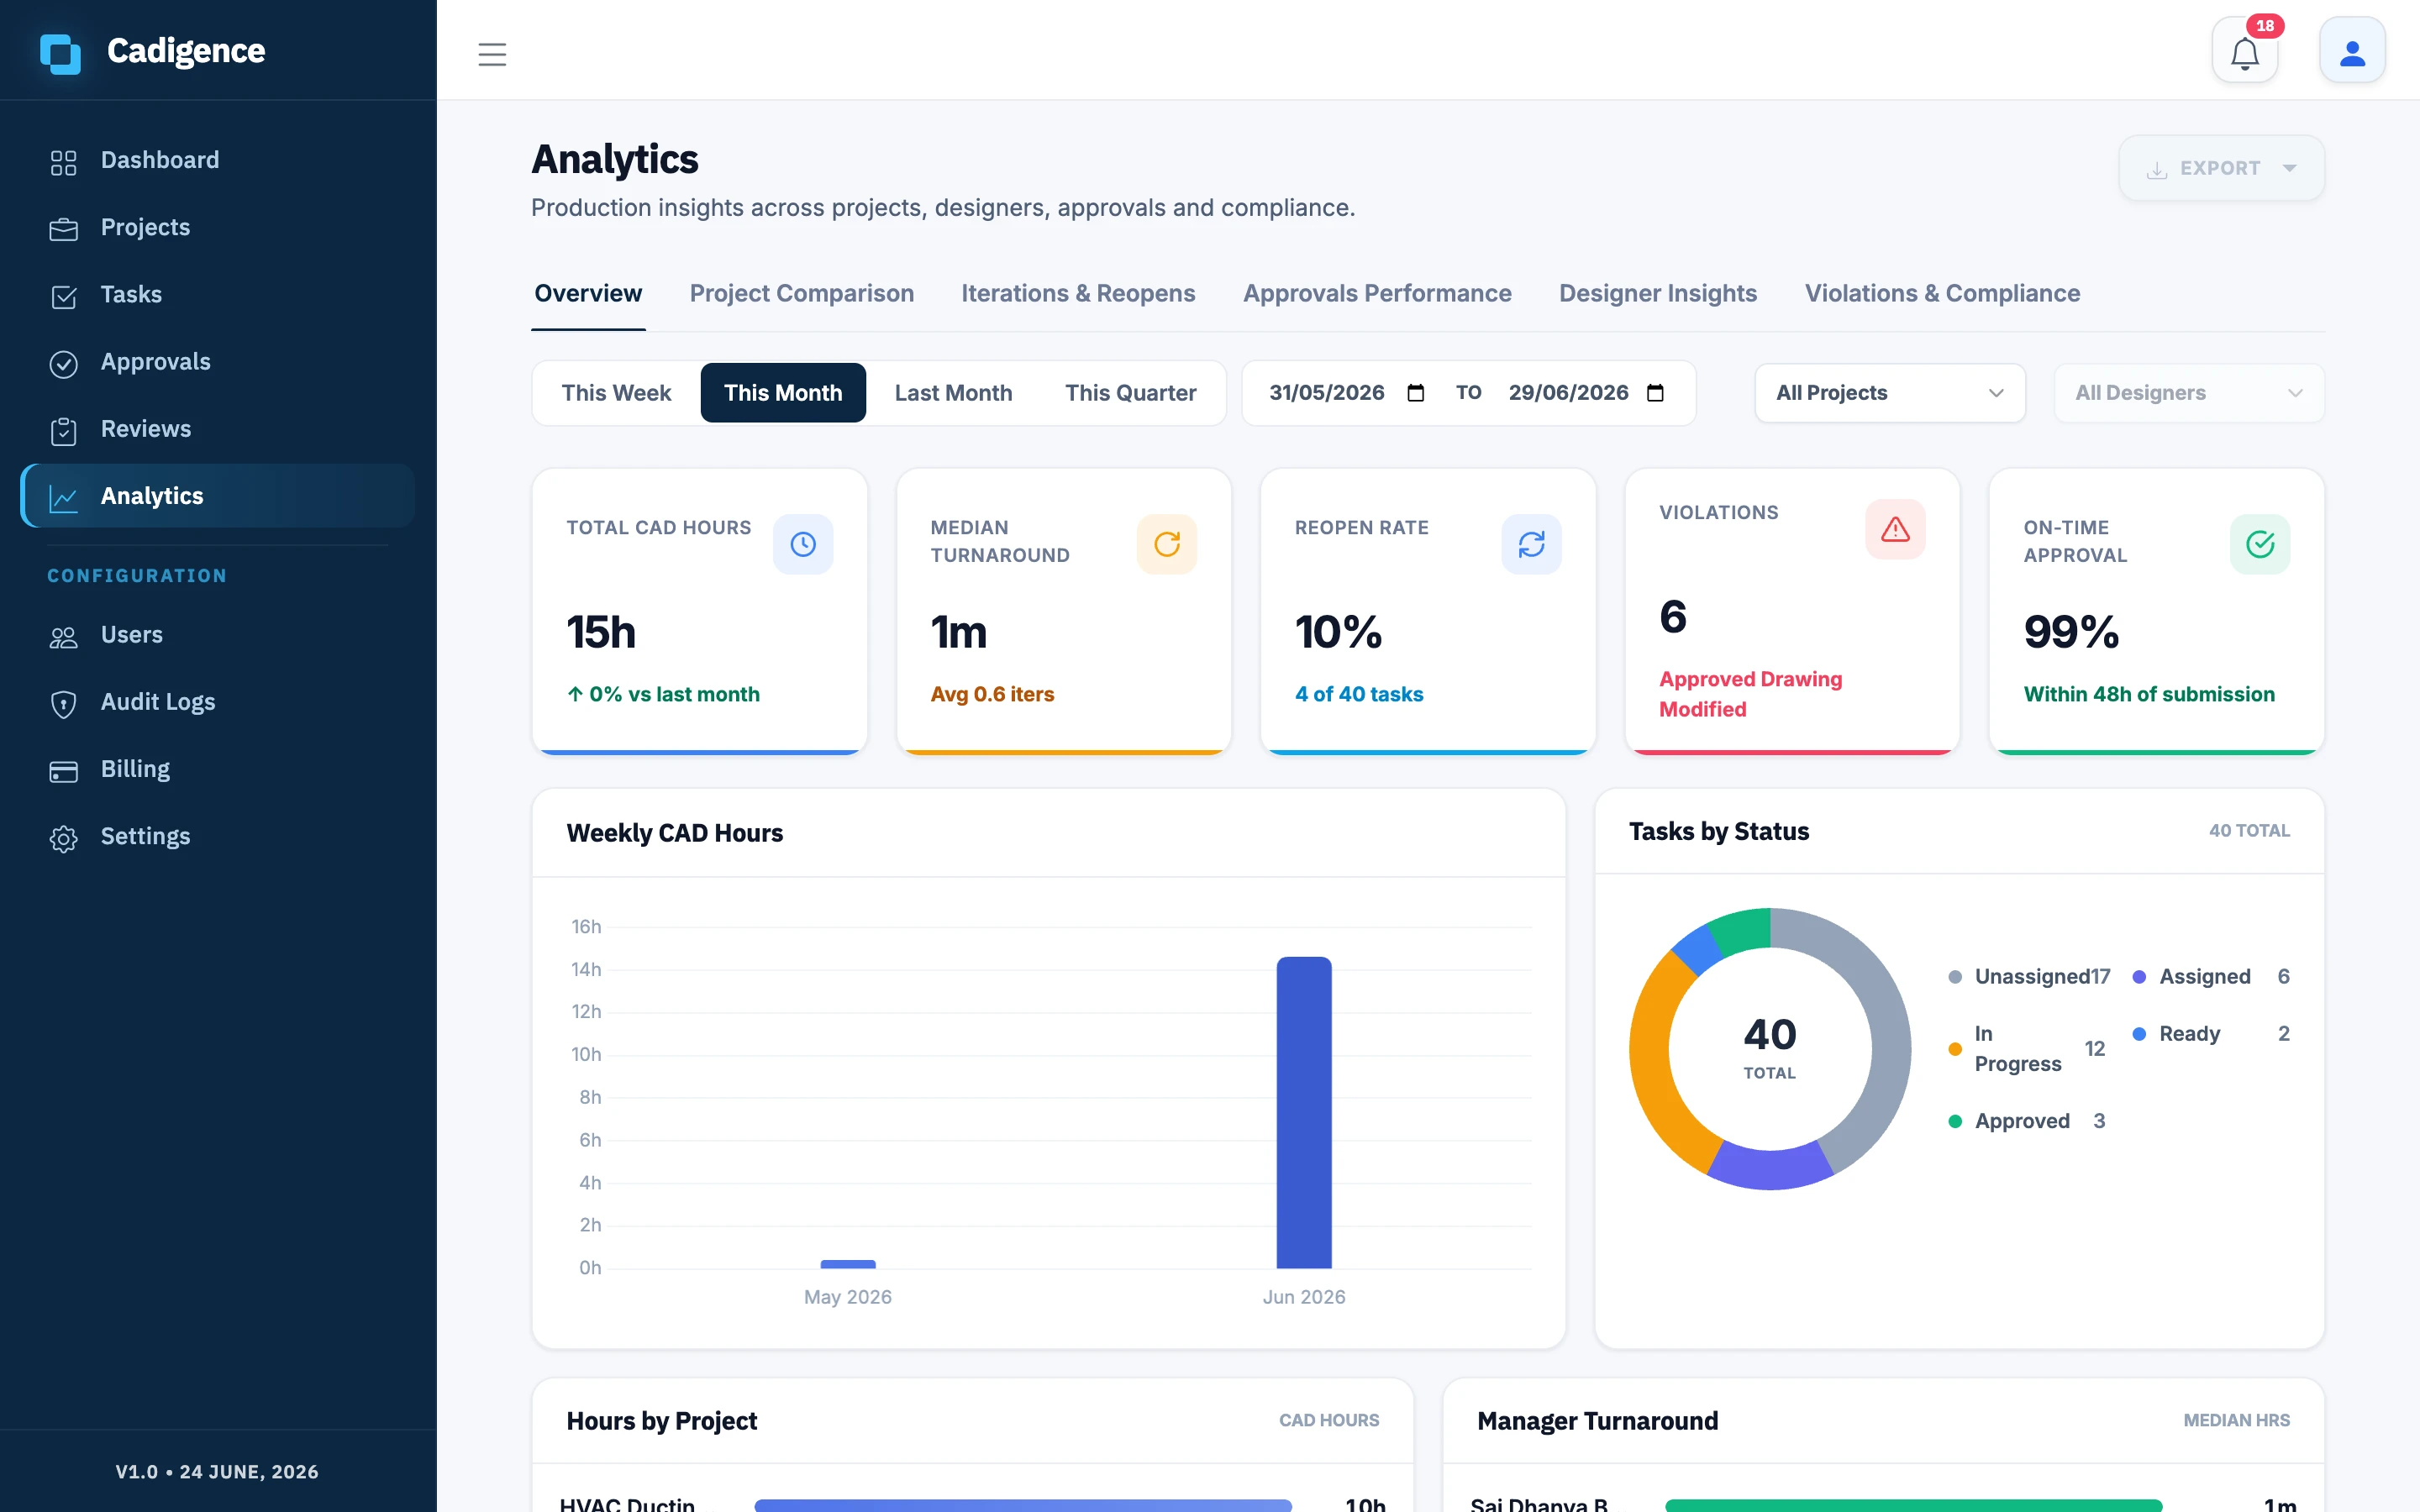Screen dimensions: 2420x1512
Task: Click the Projects briefcase icon
Action: (64, 229)
